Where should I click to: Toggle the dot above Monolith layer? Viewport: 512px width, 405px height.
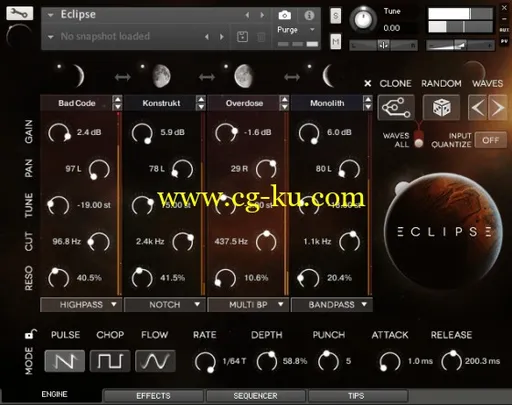click(309, 67)
